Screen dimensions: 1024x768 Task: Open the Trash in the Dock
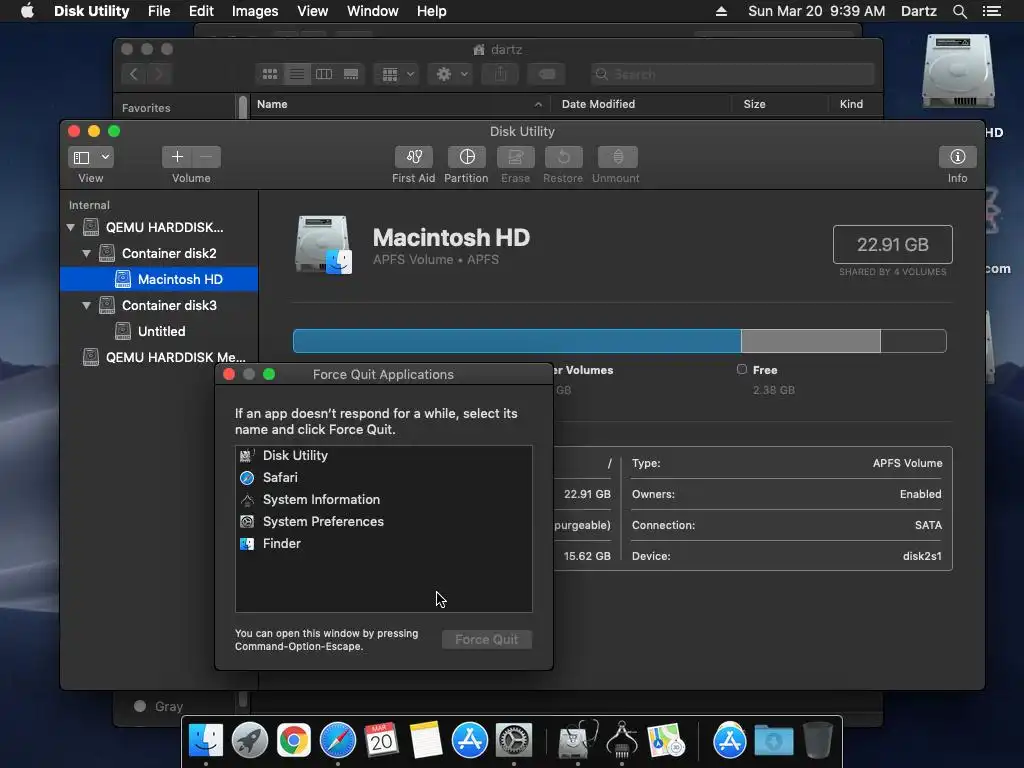[x=818, y=741]
